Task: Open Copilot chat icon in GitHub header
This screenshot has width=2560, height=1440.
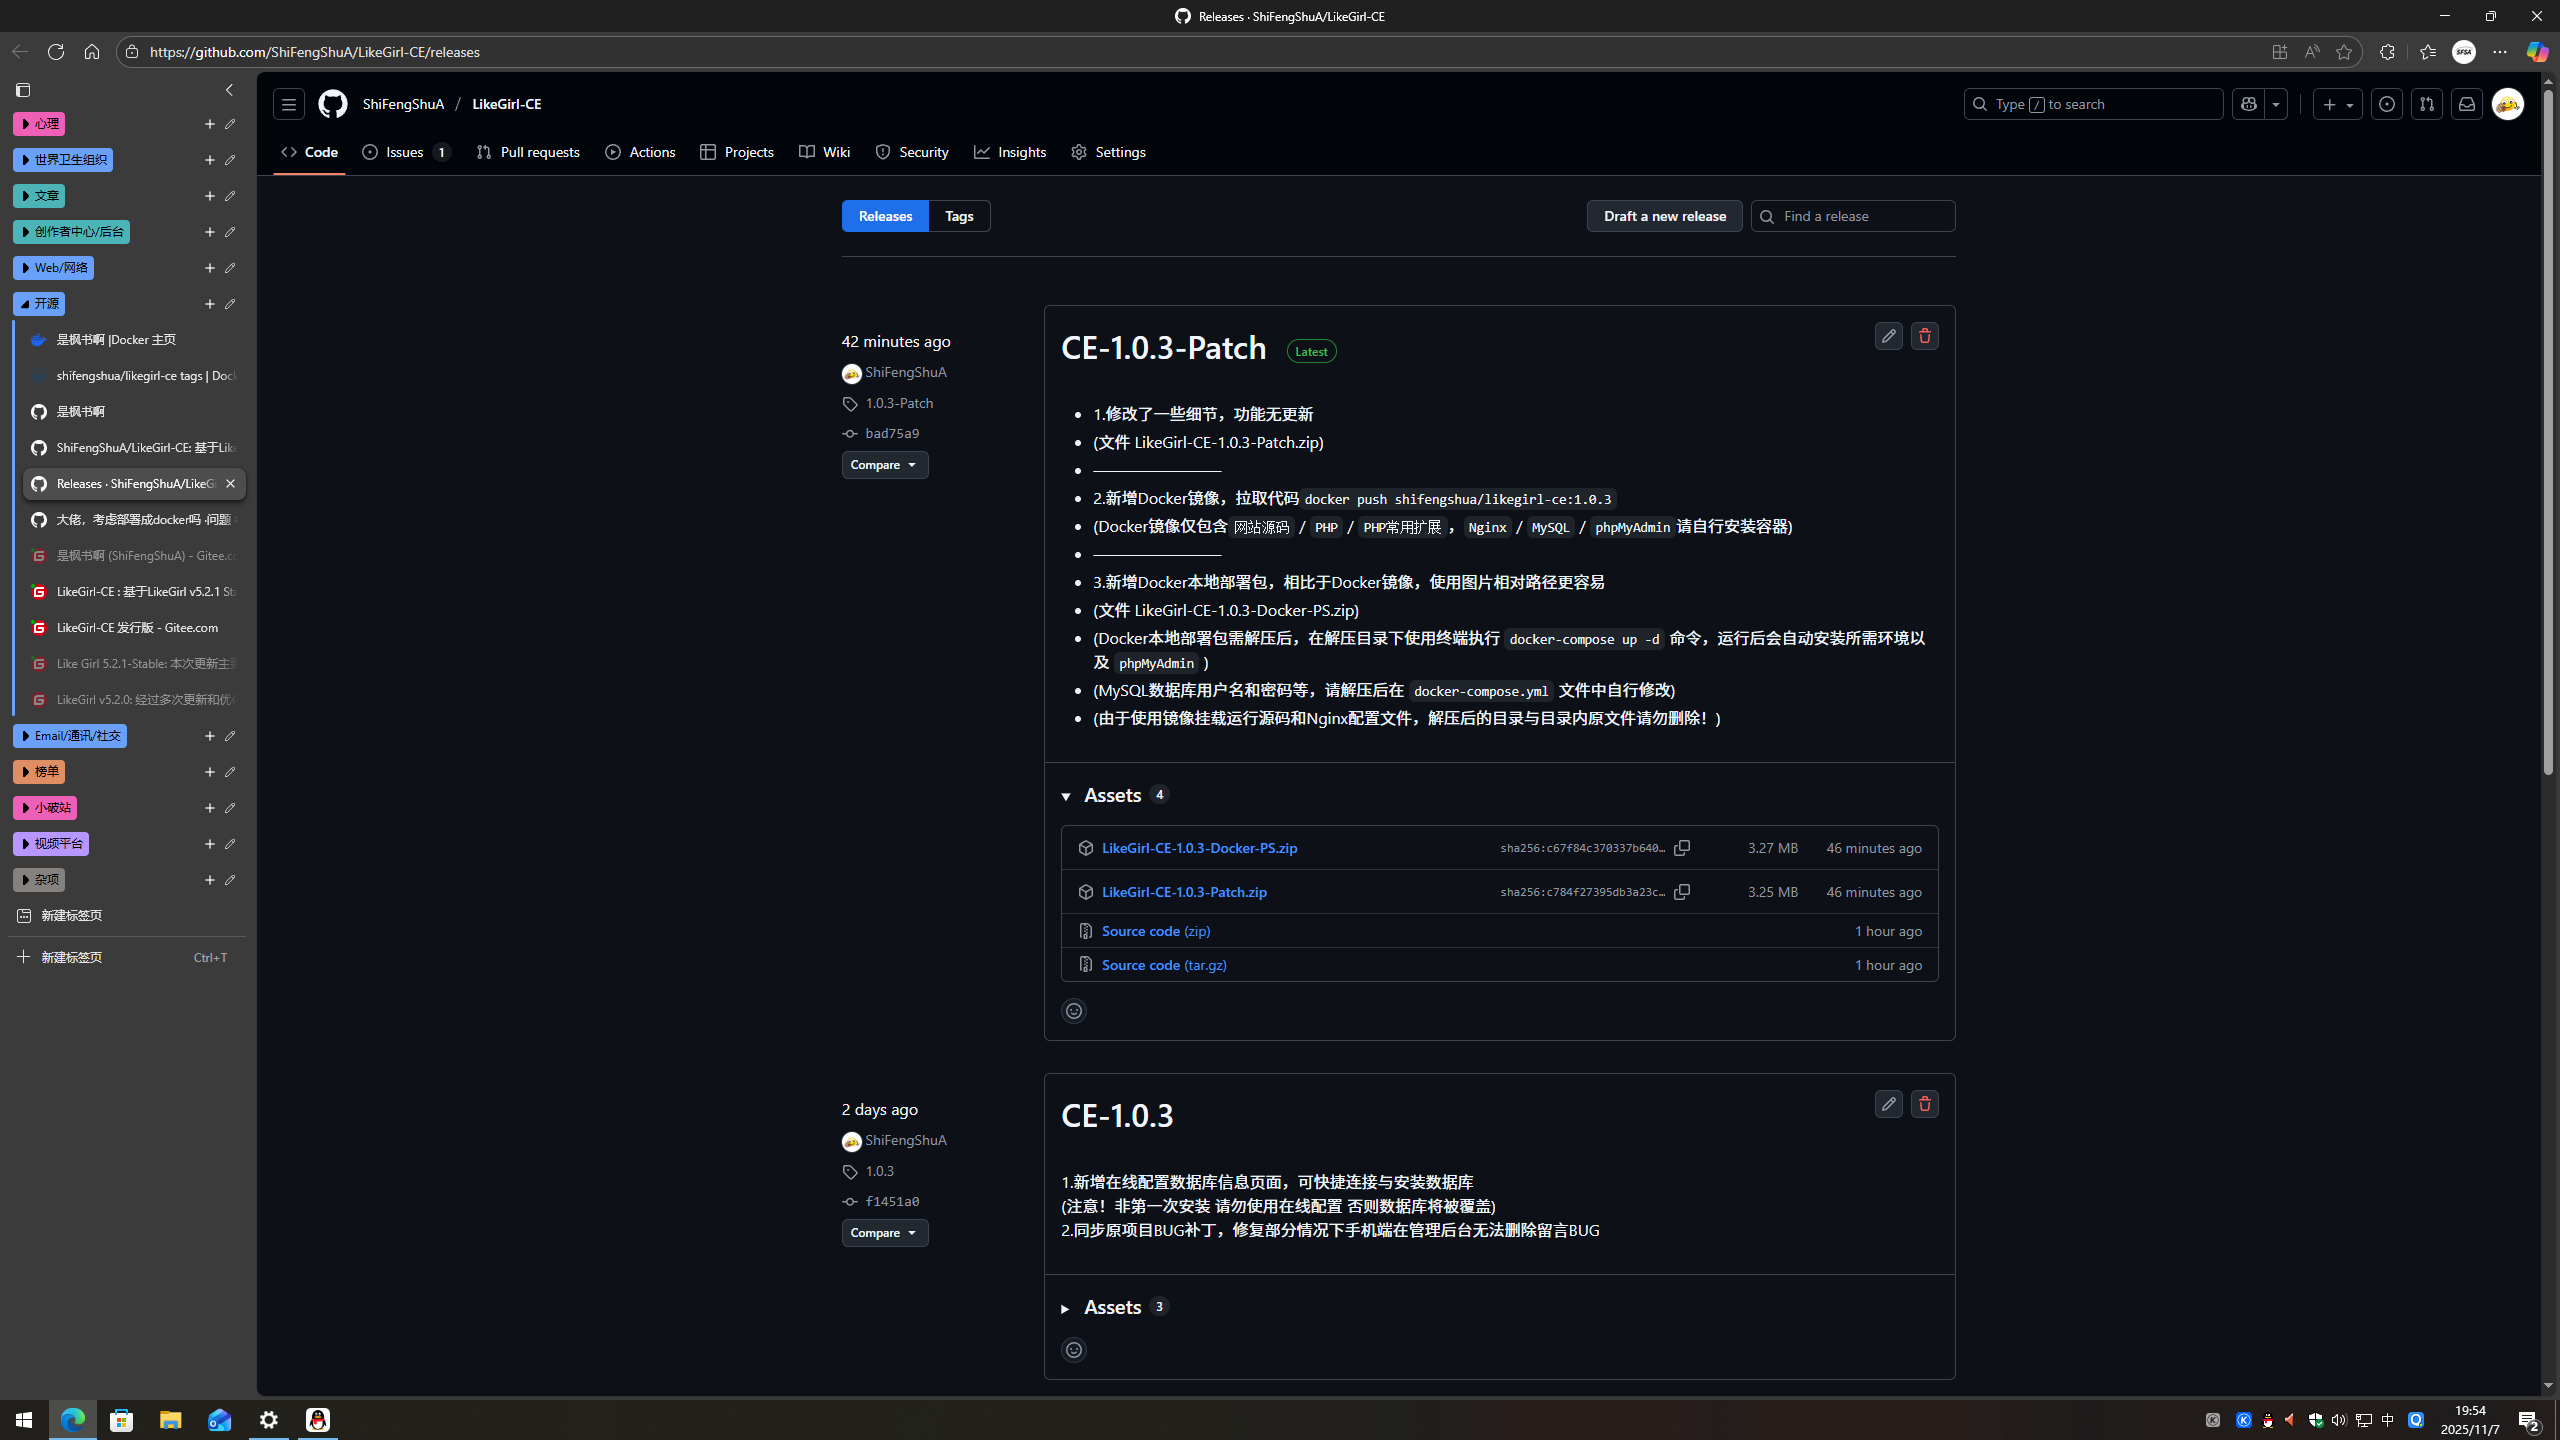Action: coord(2248,104)
